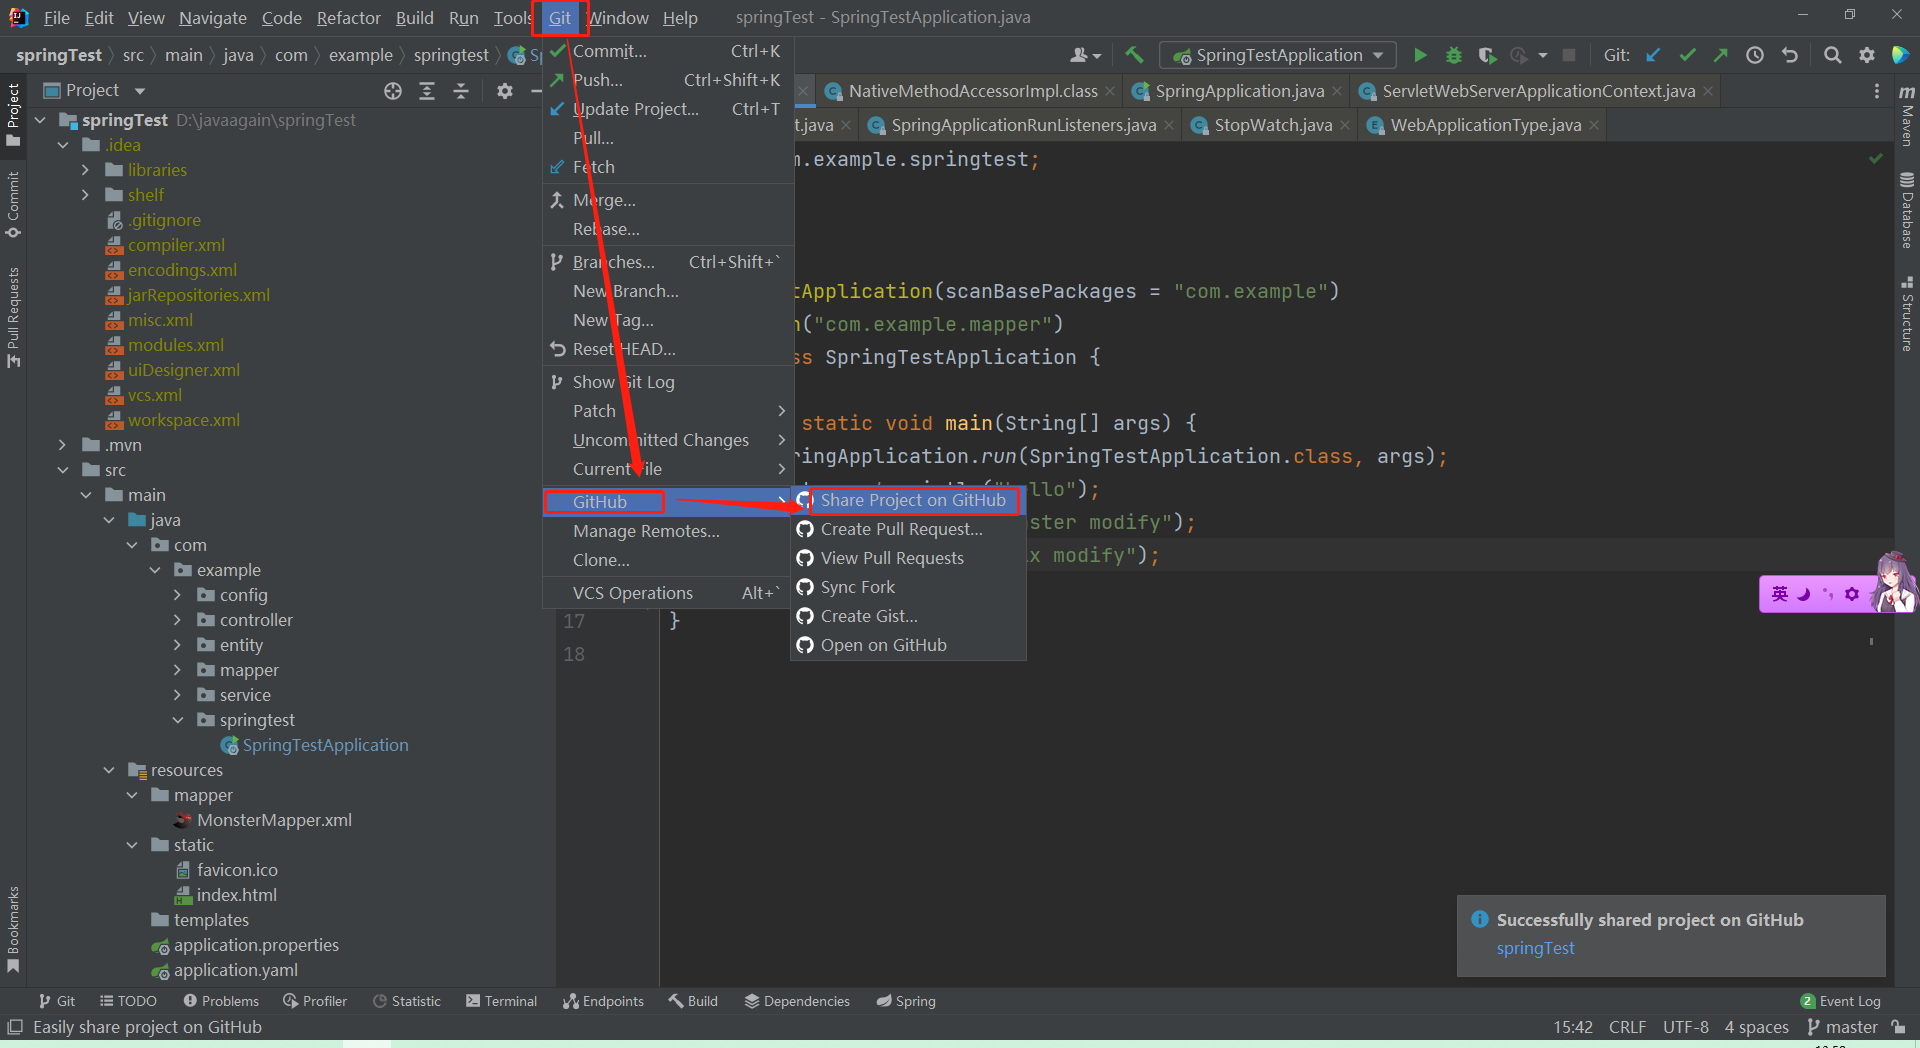Image resolution: width=1920 pixels, height=1048 pixels.
Task: Click the Build project hammer icon
Action: 1134,55
